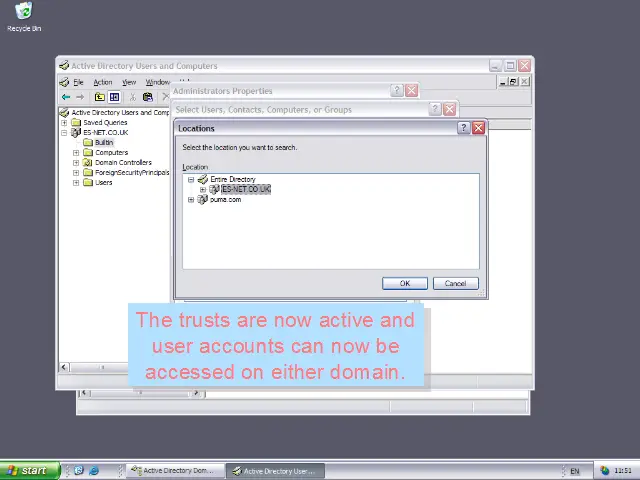Screen dimensions: 640x480
Task: Click the Users folder icon
Action: pyautogui.click(x=88, y=182)
